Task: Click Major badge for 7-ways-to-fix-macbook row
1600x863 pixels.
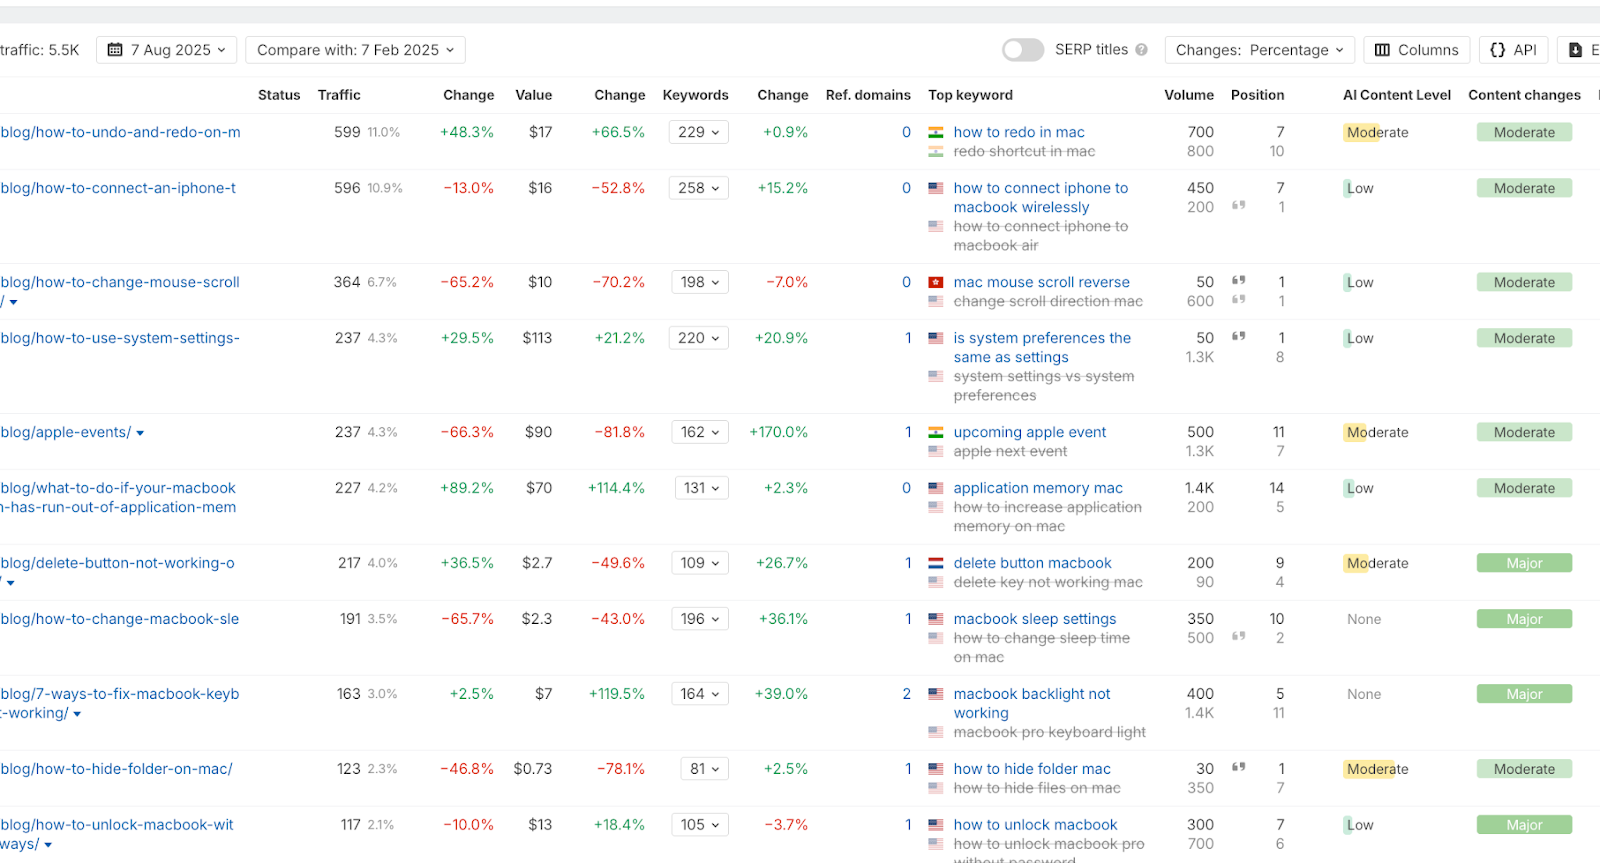Action: pyautogui.click(x=1524, y=694)
